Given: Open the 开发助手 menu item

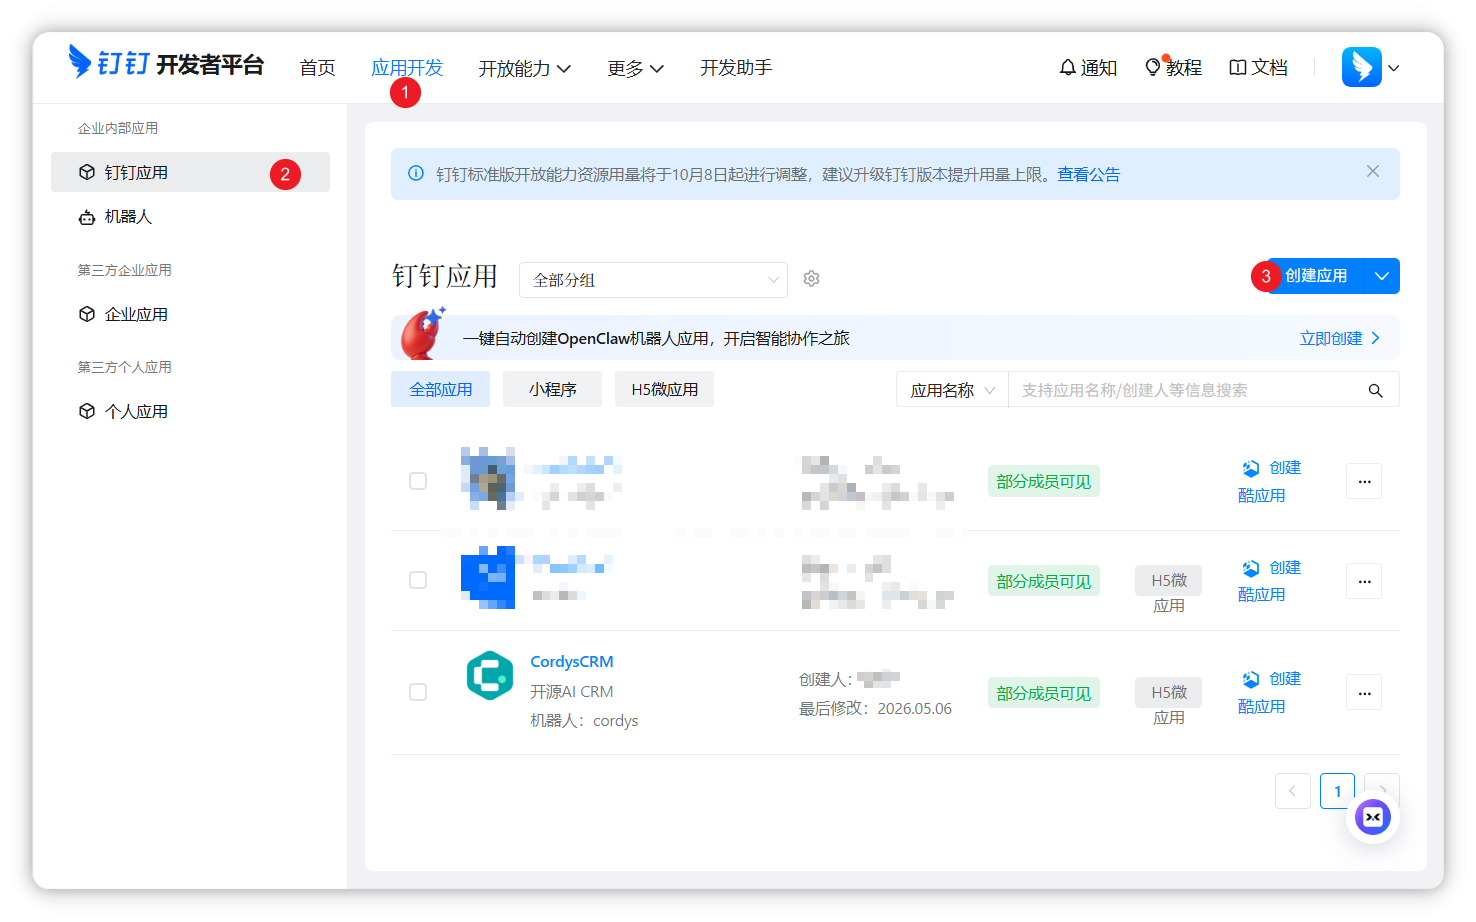Looking at the screenshot, I should pyautogui.click(x=736, y=68).
